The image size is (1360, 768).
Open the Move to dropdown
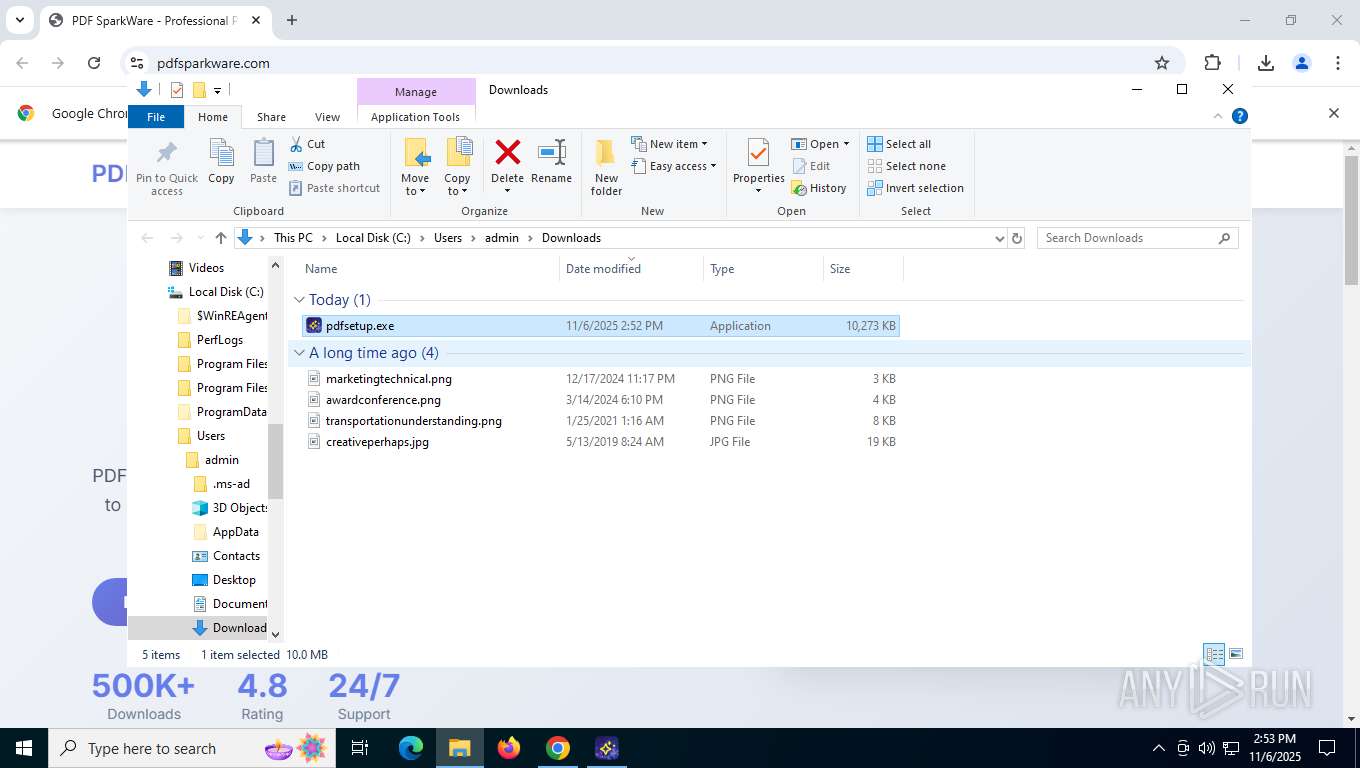(415, 167)
